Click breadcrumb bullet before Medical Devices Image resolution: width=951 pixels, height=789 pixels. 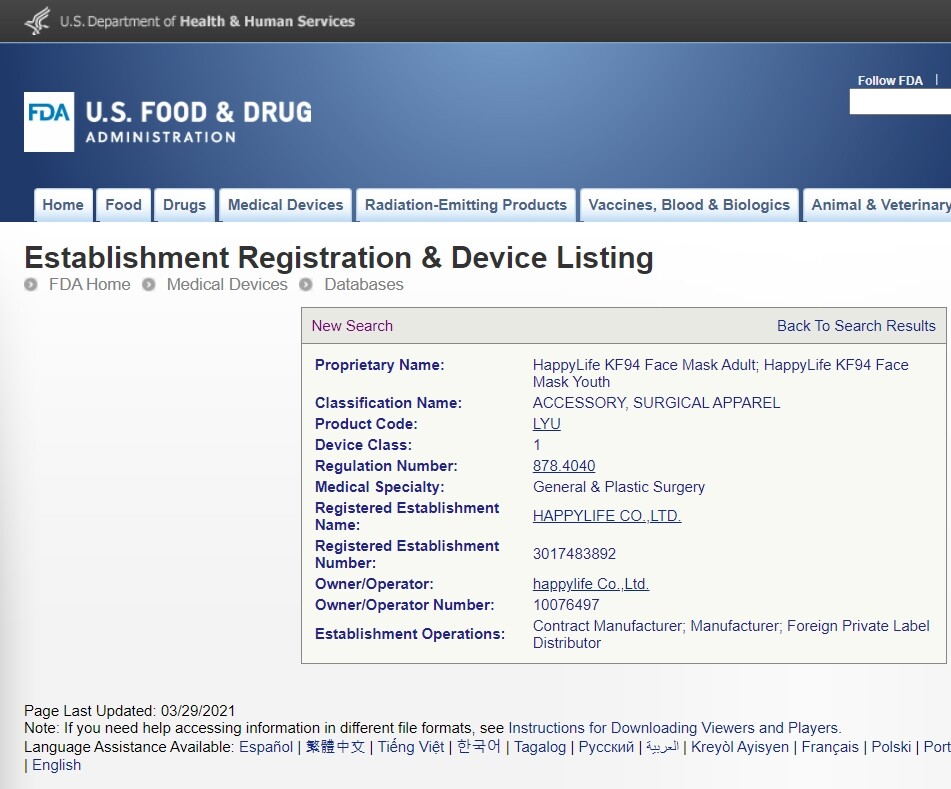149,284
